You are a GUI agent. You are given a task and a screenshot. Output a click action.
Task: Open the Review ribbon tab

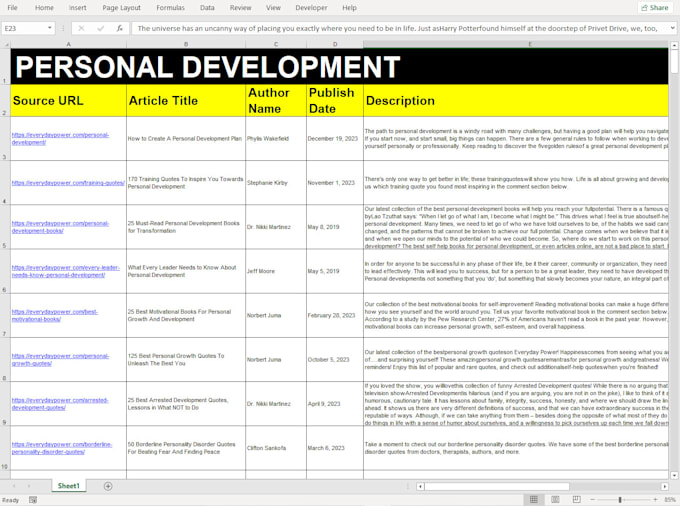pyautogui.click(x=241, y=7)
